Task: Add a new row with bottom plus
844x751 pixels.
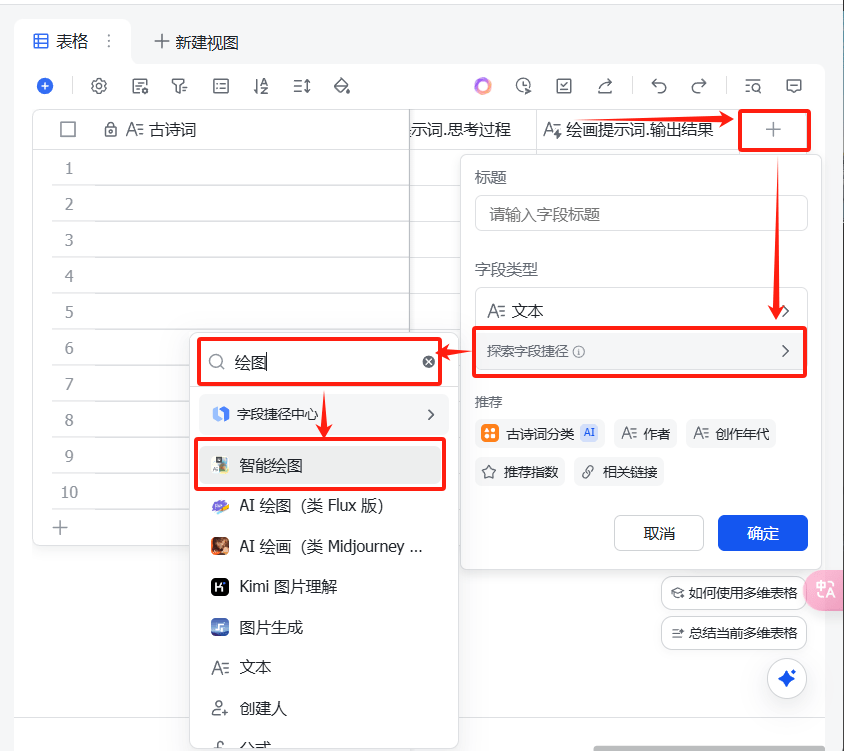Action: pos(60,528)
